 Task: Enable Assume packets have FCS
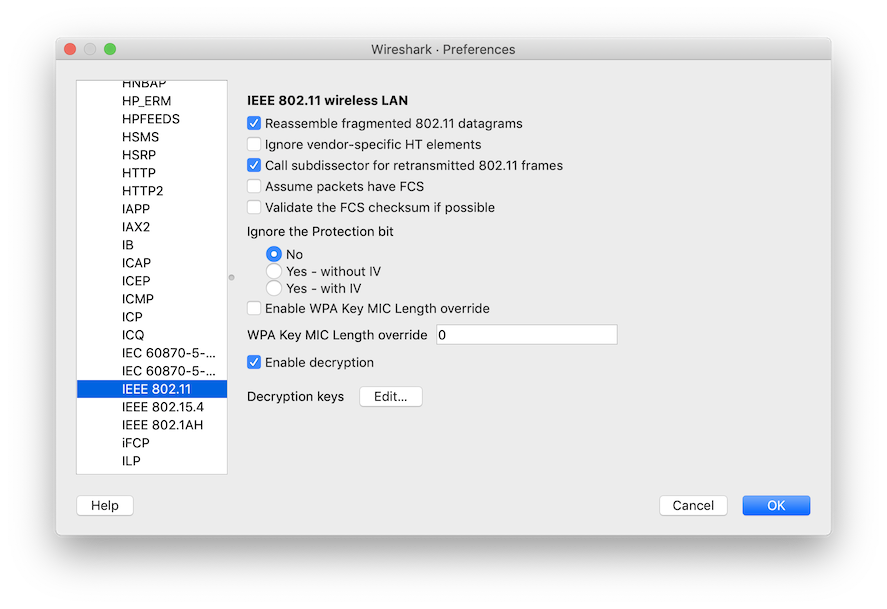click(254, 186)
